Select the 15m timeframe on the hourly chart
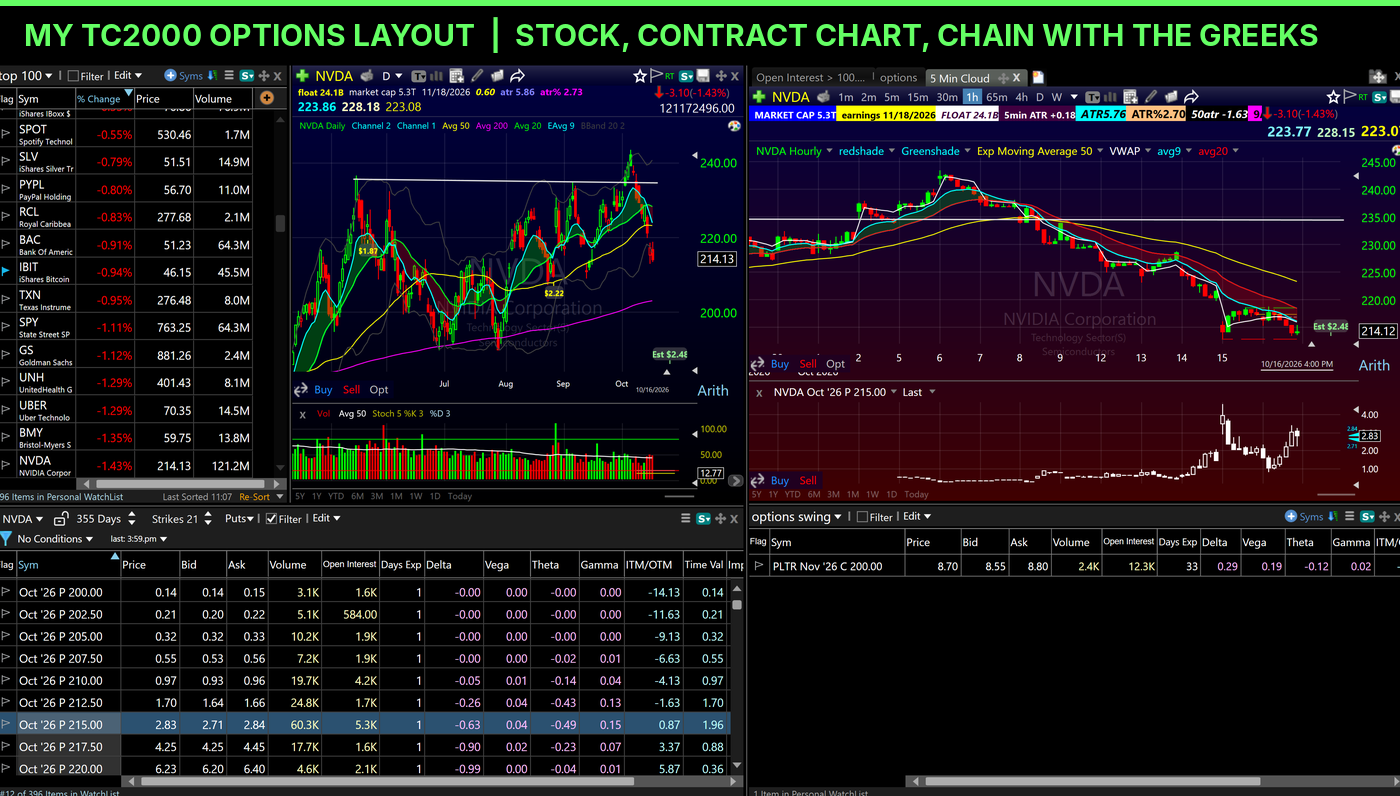Image resolution: width=1400 pixels, height=796 pixels. (x=917, y=97)
